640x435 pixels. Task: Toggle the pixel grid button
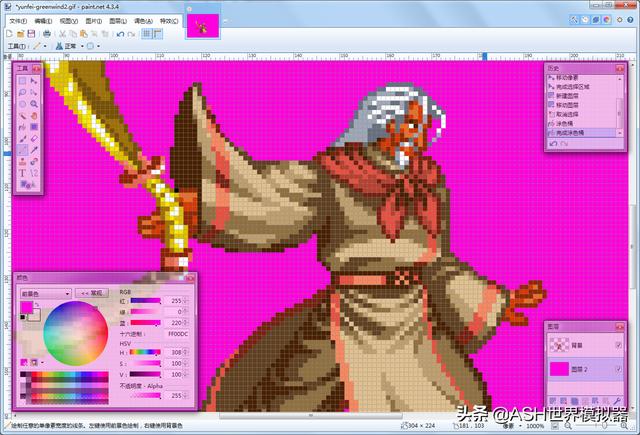tap(146, 33)
